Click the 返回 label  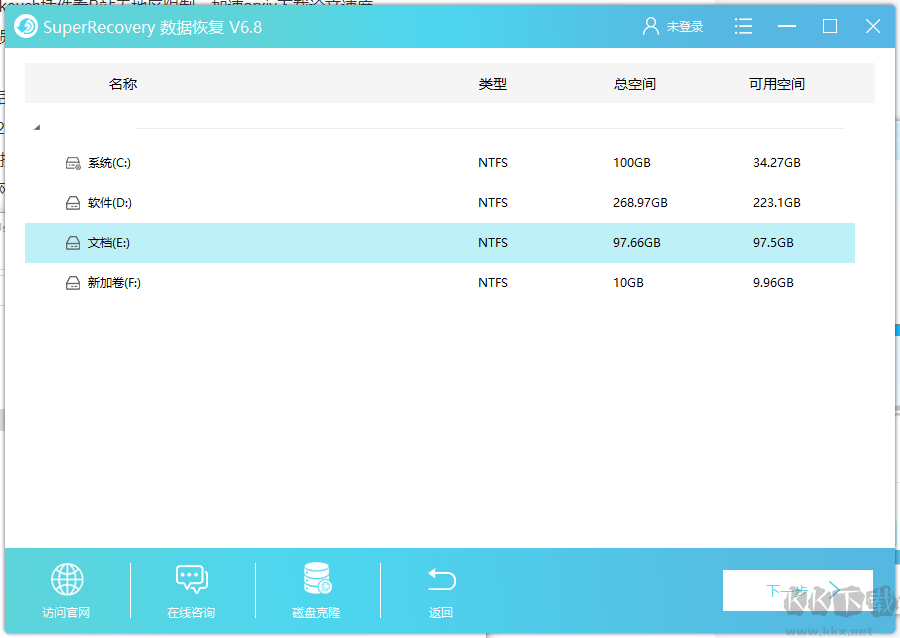coord(441,613)
